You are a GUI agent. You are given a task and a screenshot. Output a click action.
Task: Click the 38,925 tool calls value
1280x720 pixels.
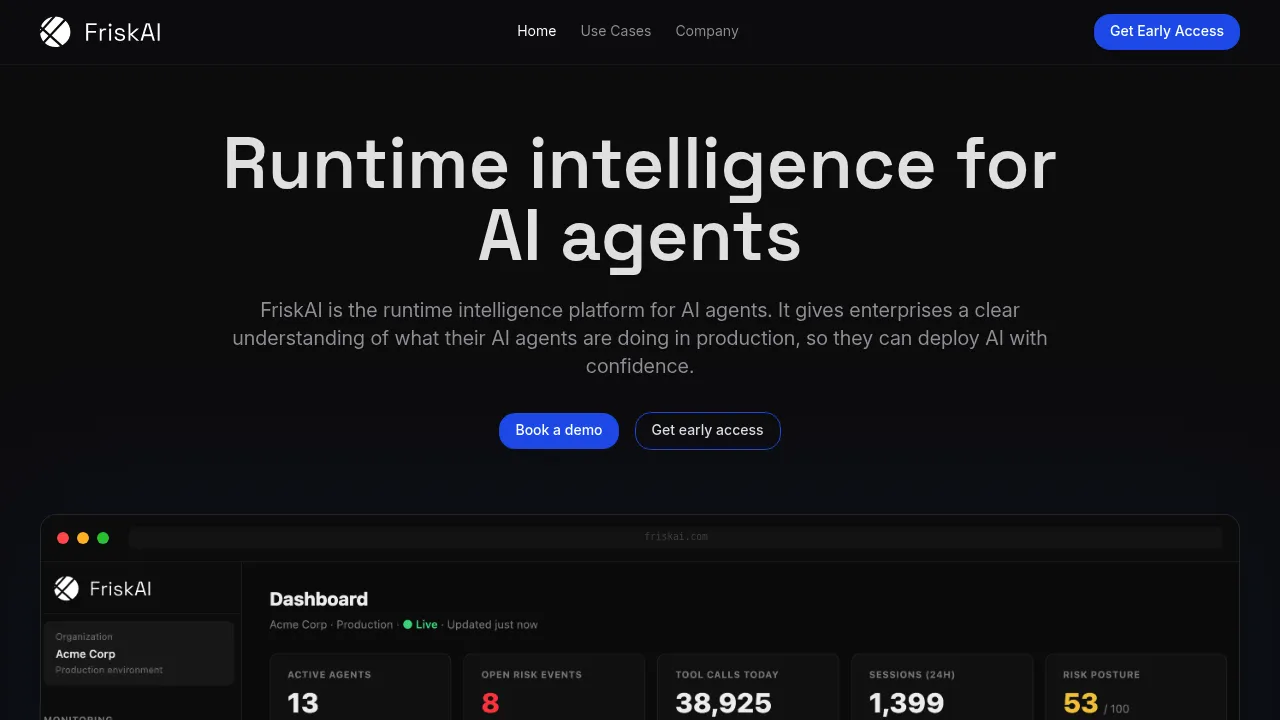(724, 703)
